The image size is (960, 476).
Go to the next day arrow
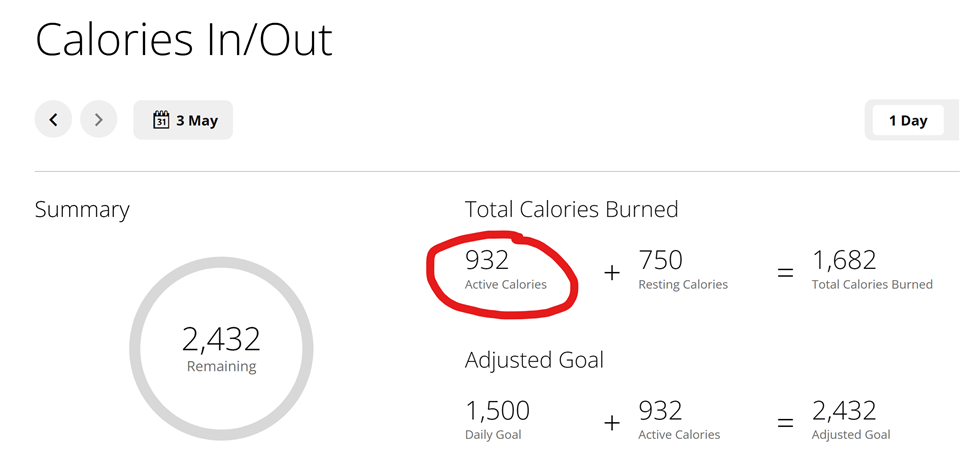[99, 119]
